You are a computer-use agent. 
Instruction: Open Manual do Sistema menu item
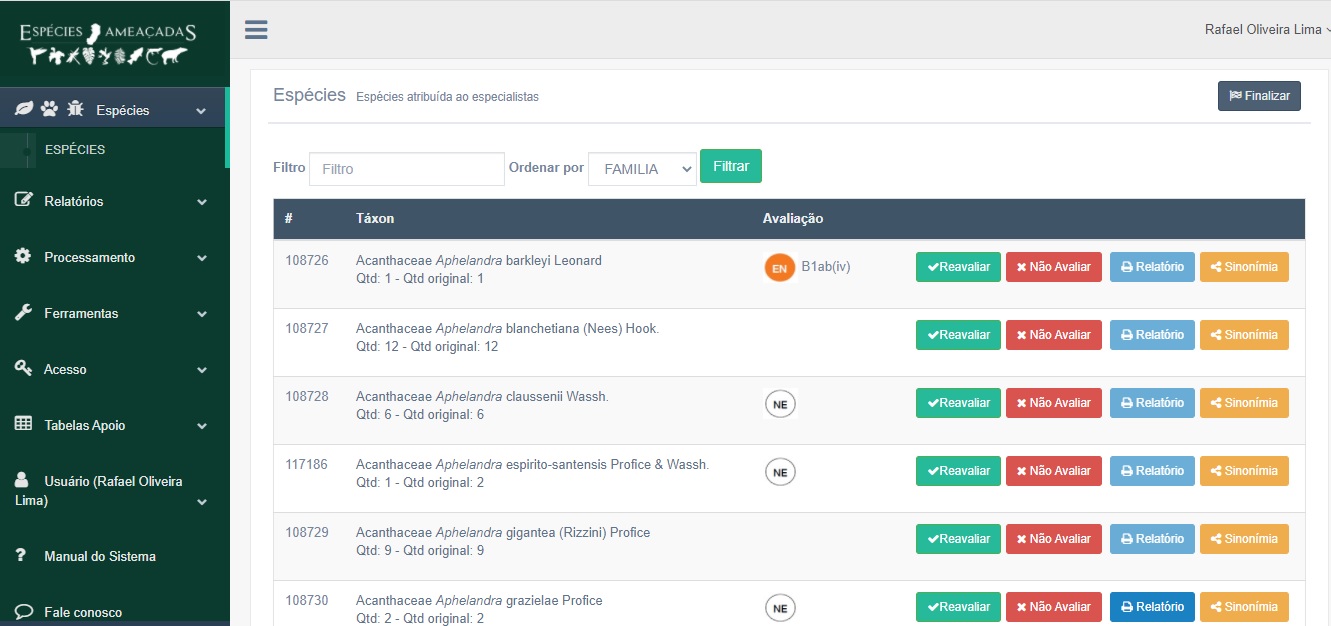(x=100, y=556)
